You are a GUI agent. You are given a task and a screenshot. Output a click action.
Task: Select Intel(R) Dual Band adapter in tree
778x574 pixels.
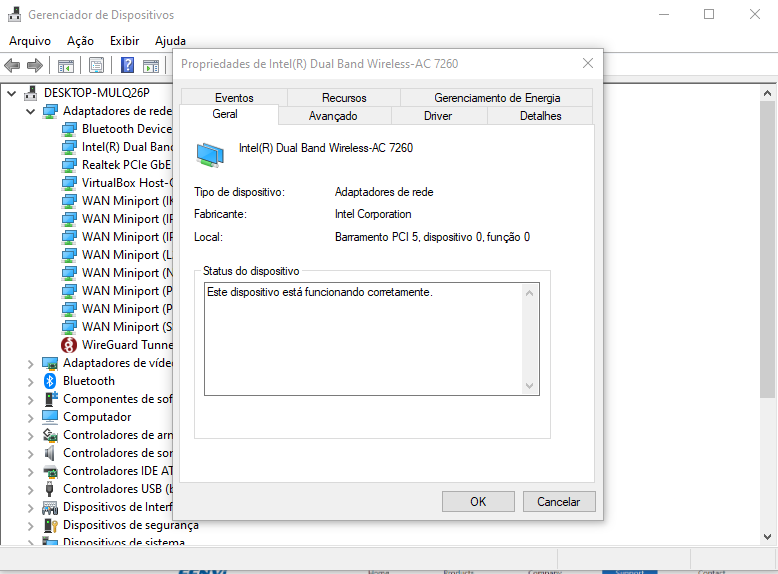[x=127, y=147]
